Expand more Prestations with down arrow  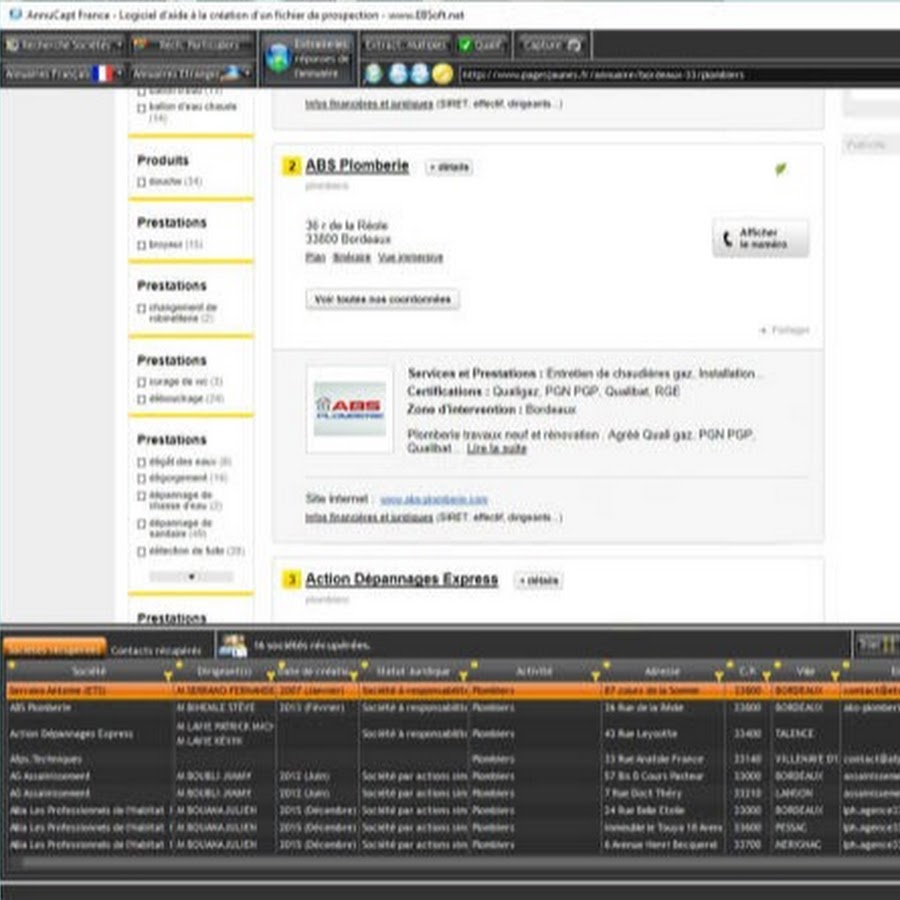191,576
